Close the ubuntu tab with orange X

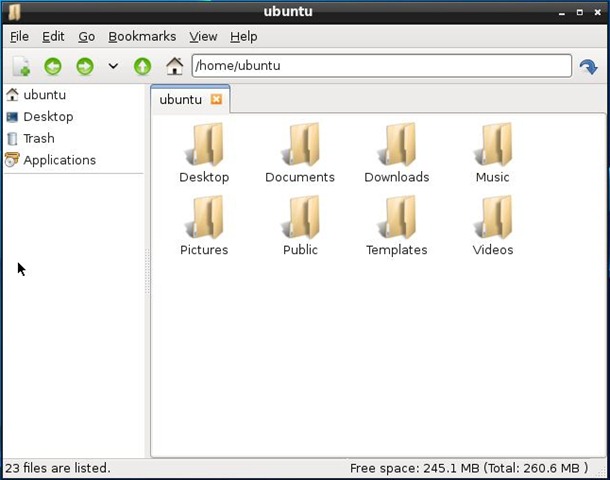tap(216, 99)
